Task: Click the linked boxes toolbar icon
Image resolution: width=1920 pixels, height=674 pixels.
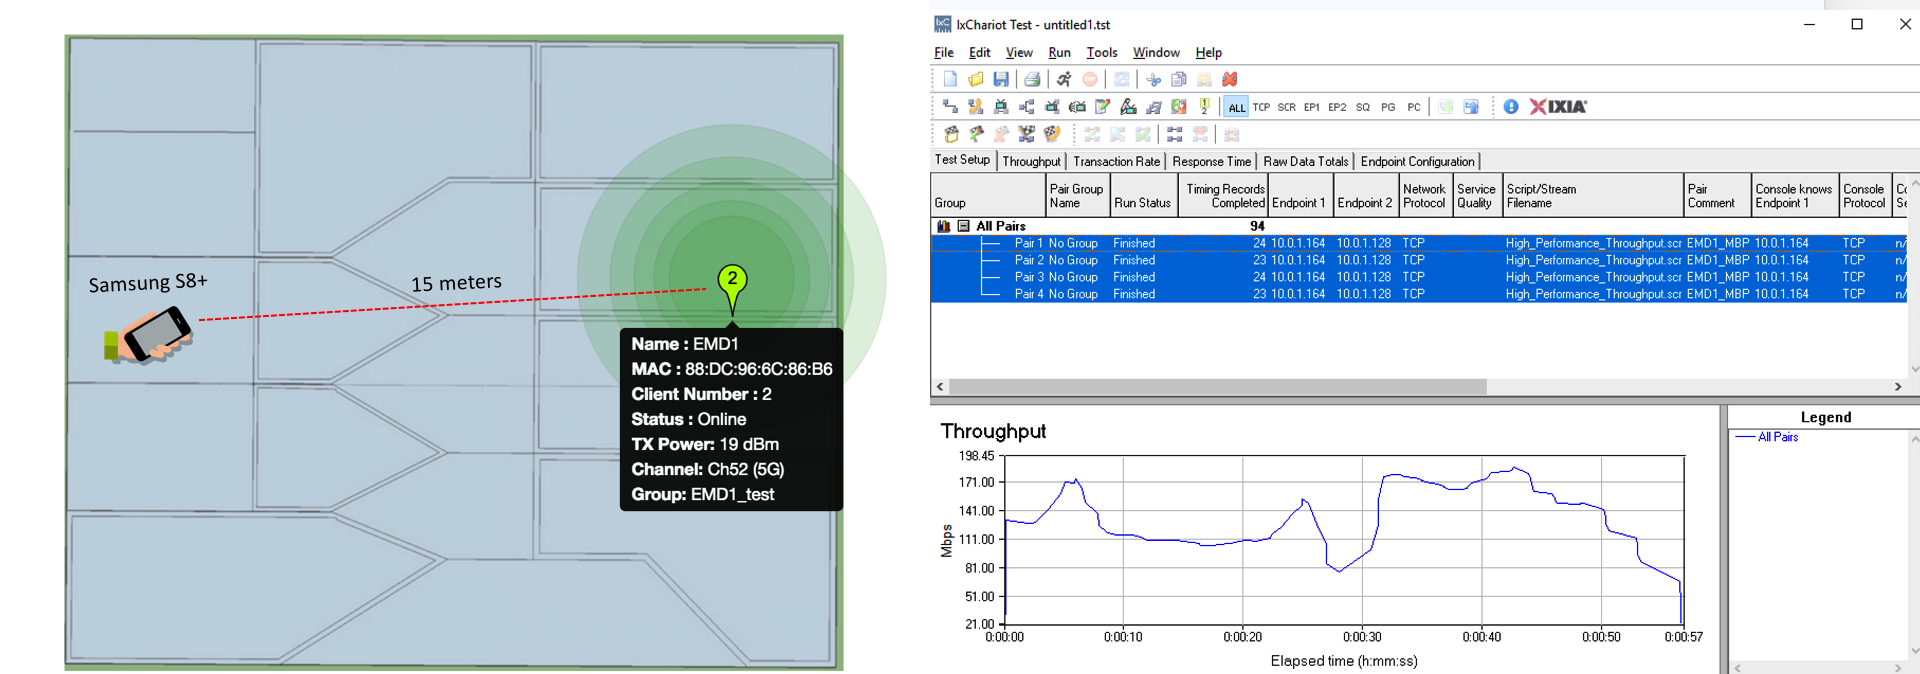Action: click(1175, 134)
